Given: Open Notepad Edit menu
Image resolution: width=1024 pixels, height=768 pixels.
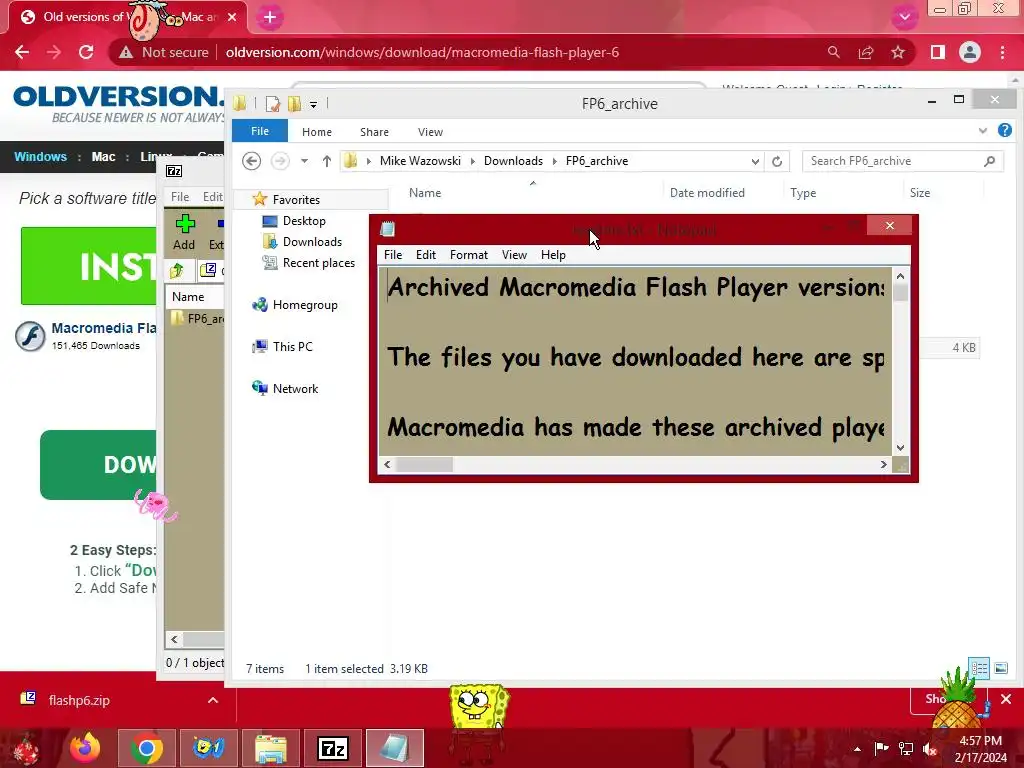Looking at the screenshot, I should tap(426, 255).
